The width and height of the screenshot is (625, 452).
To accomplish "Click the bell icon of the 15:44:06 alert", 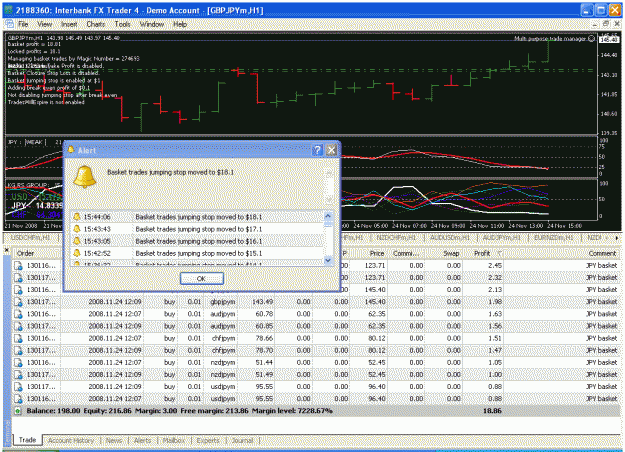I will point(77,217).
